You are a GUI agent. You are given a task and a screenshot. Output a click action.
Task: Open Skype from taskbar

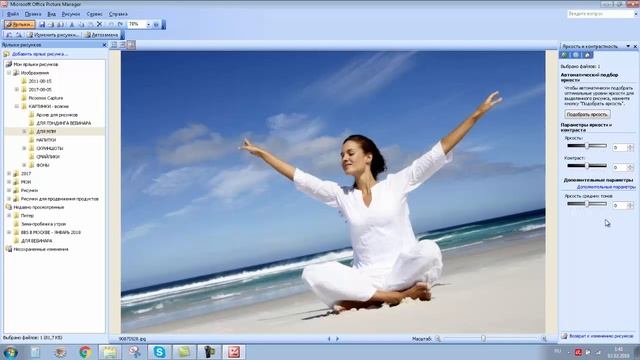(x=159, y=352)
